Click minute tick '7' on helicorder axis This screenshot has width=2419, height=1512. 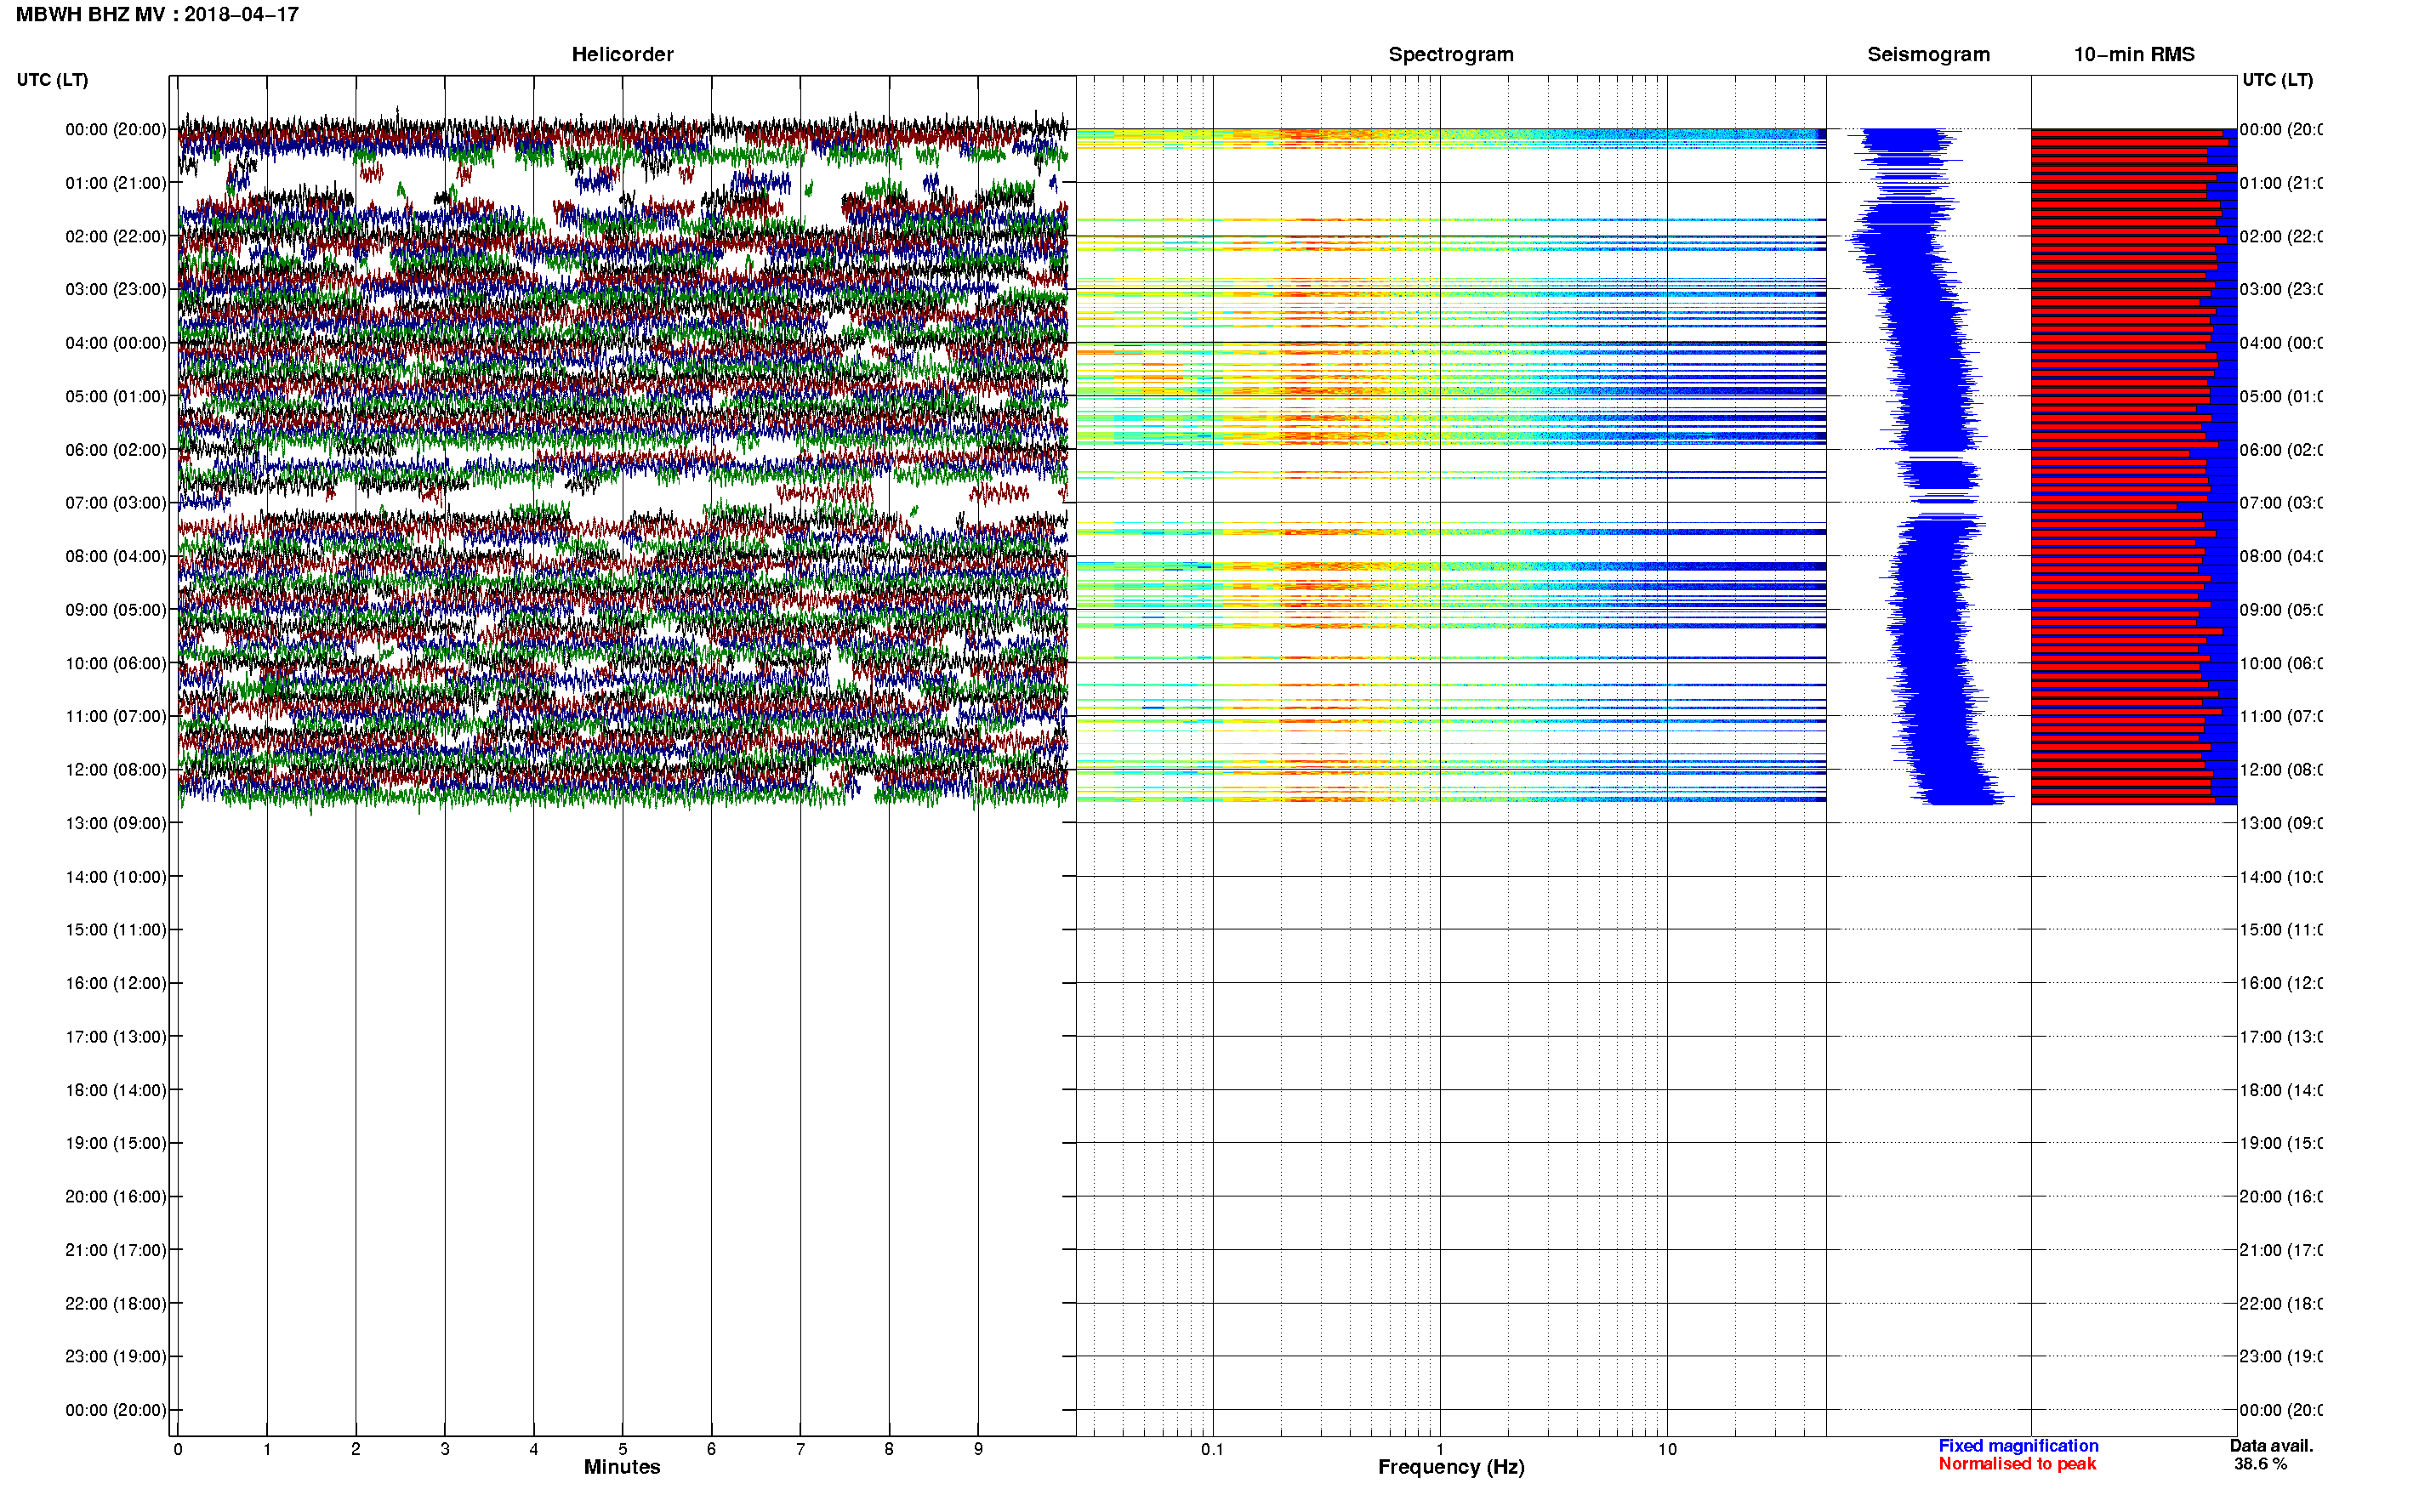click(x=800, y=1449)
